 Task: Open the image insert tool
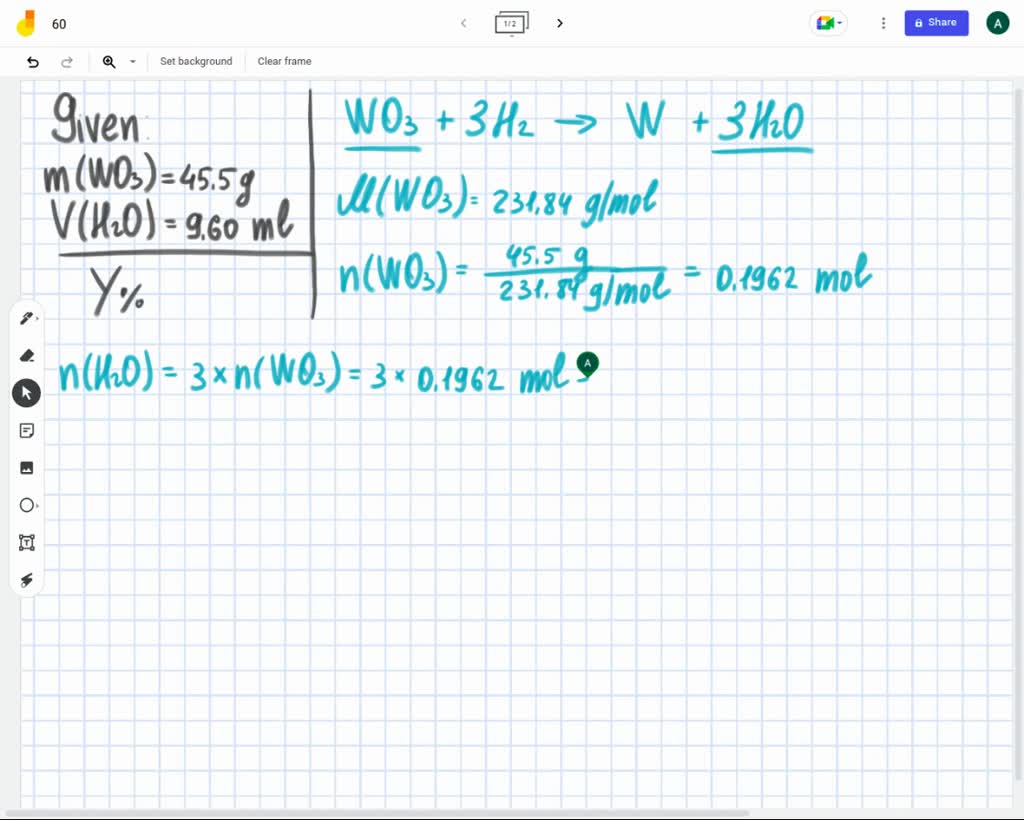click(x=27, y=467)
